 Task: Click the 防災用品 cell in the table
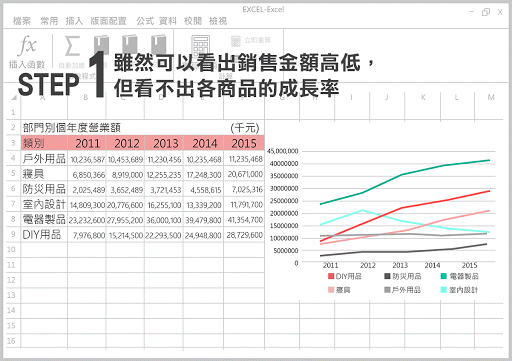click(x=44, y=189)
